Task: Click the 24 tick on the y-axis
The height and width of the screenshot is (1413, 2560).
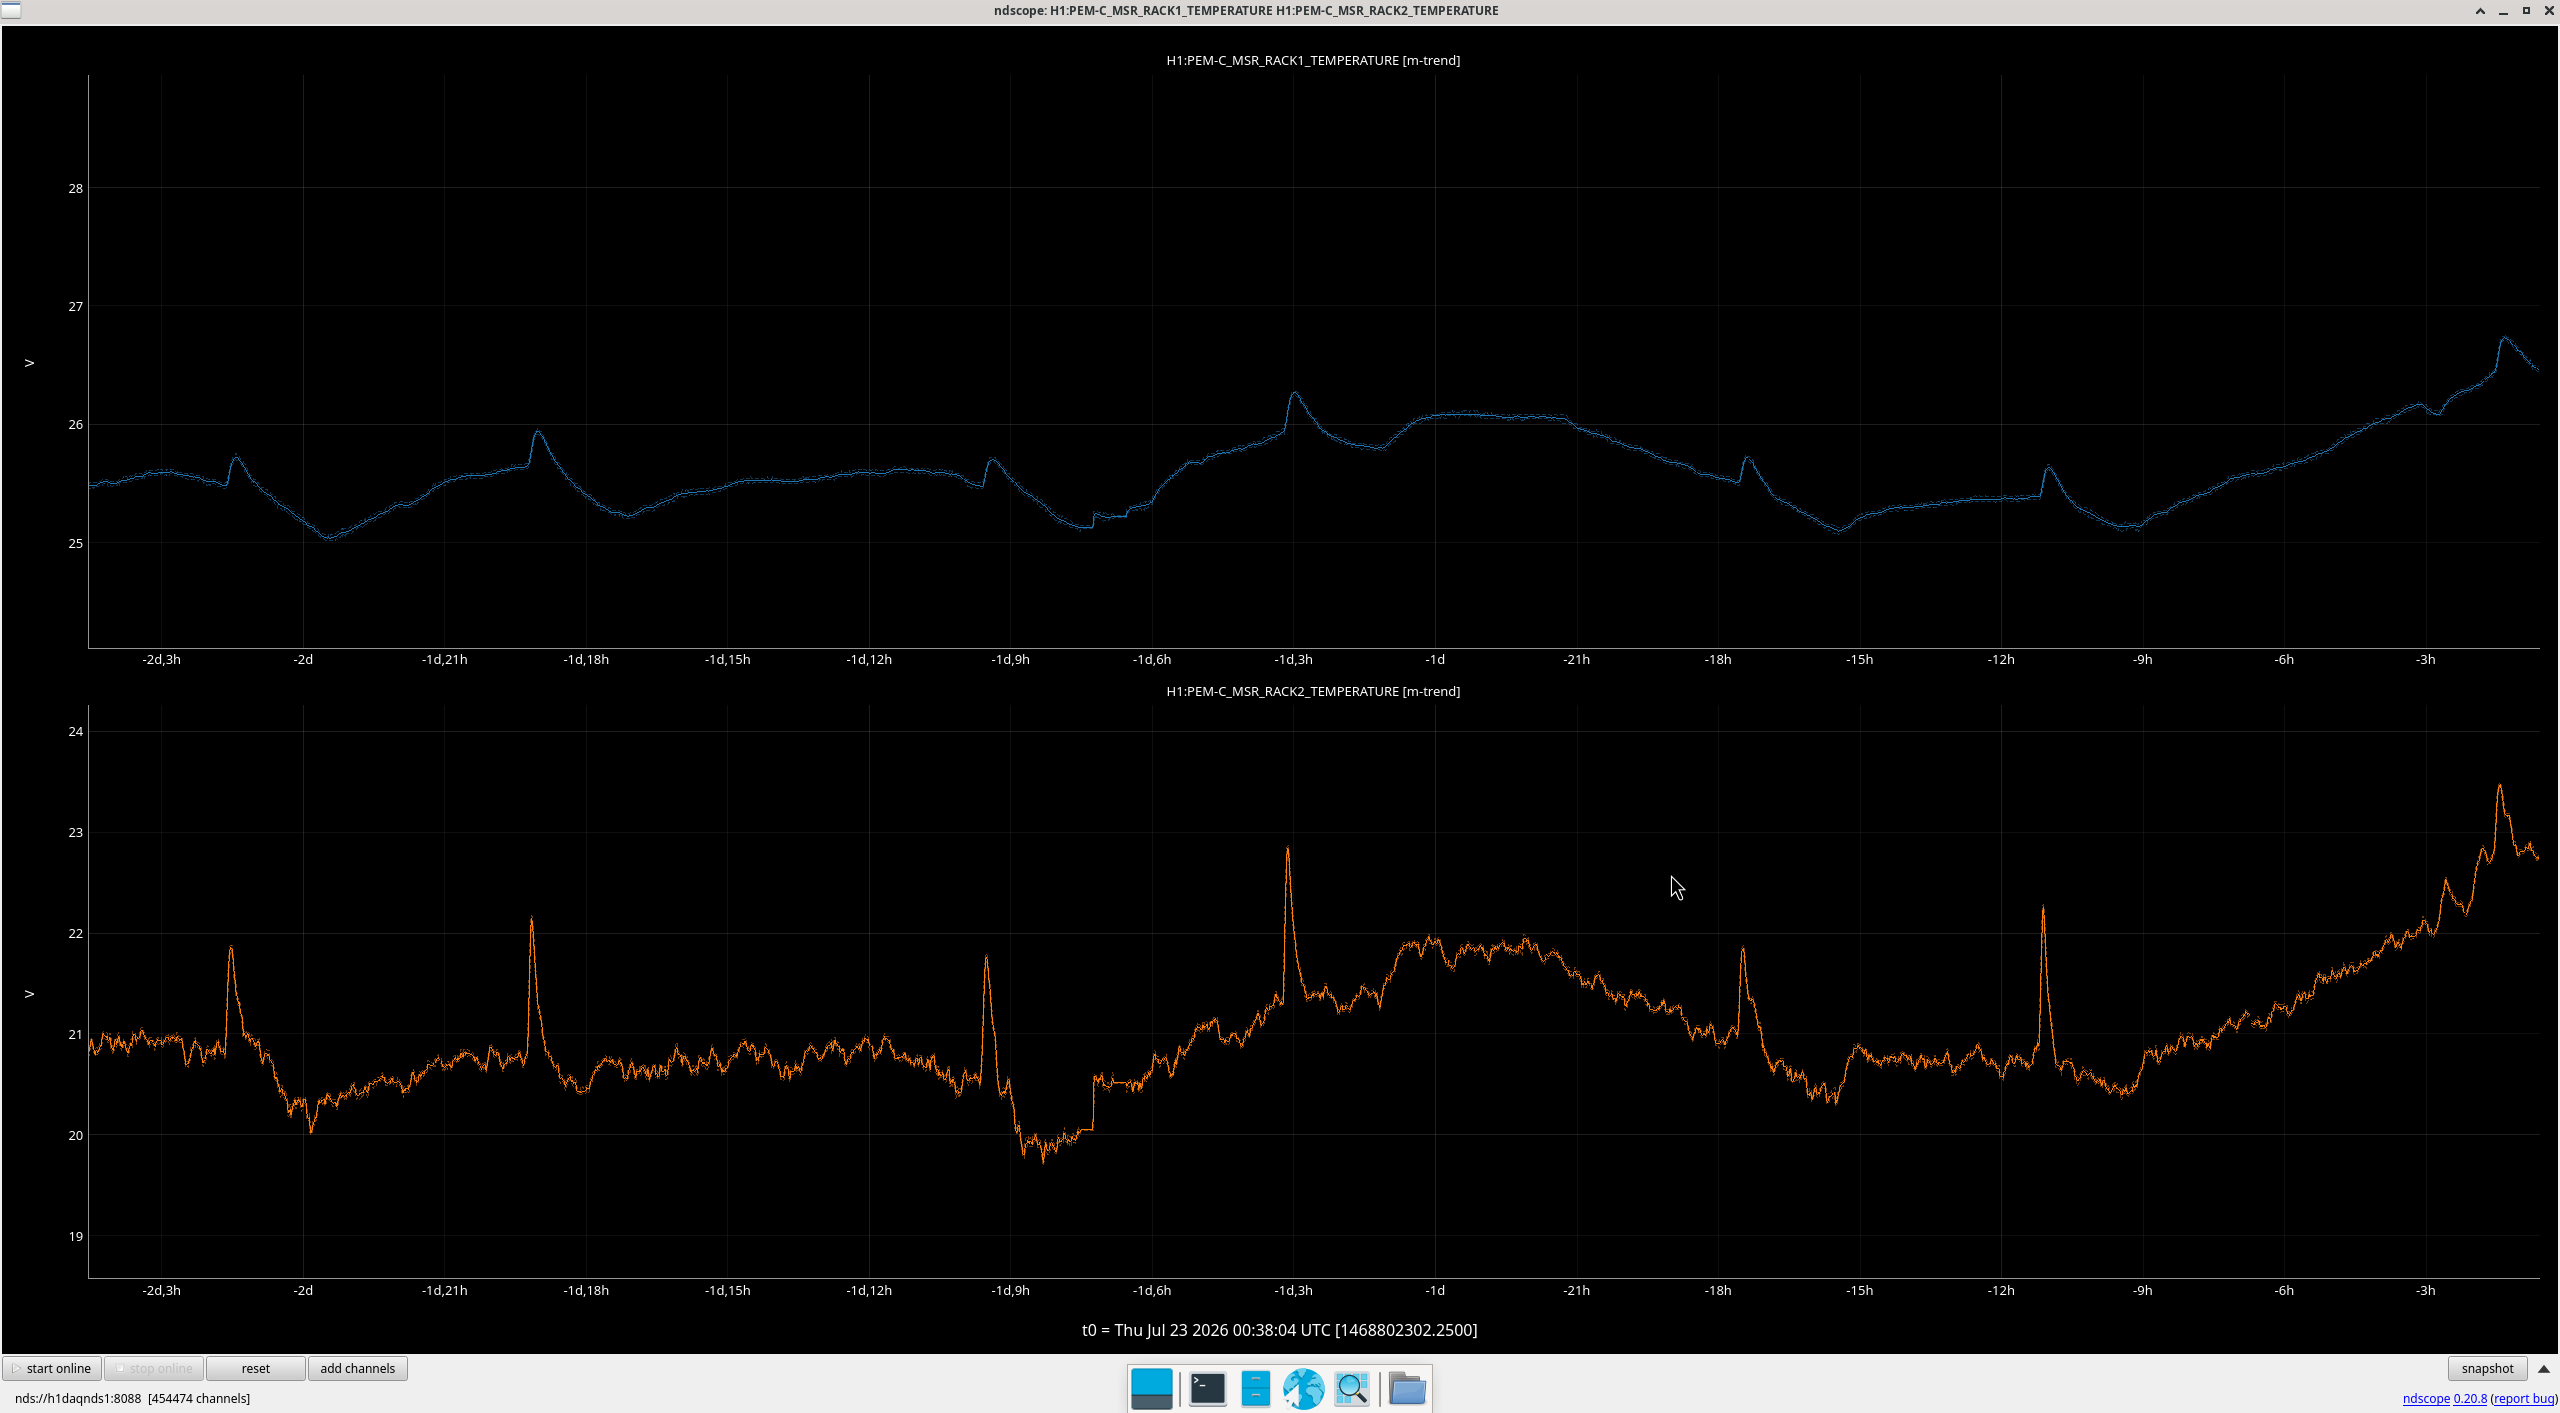Action: coord(76,731)
